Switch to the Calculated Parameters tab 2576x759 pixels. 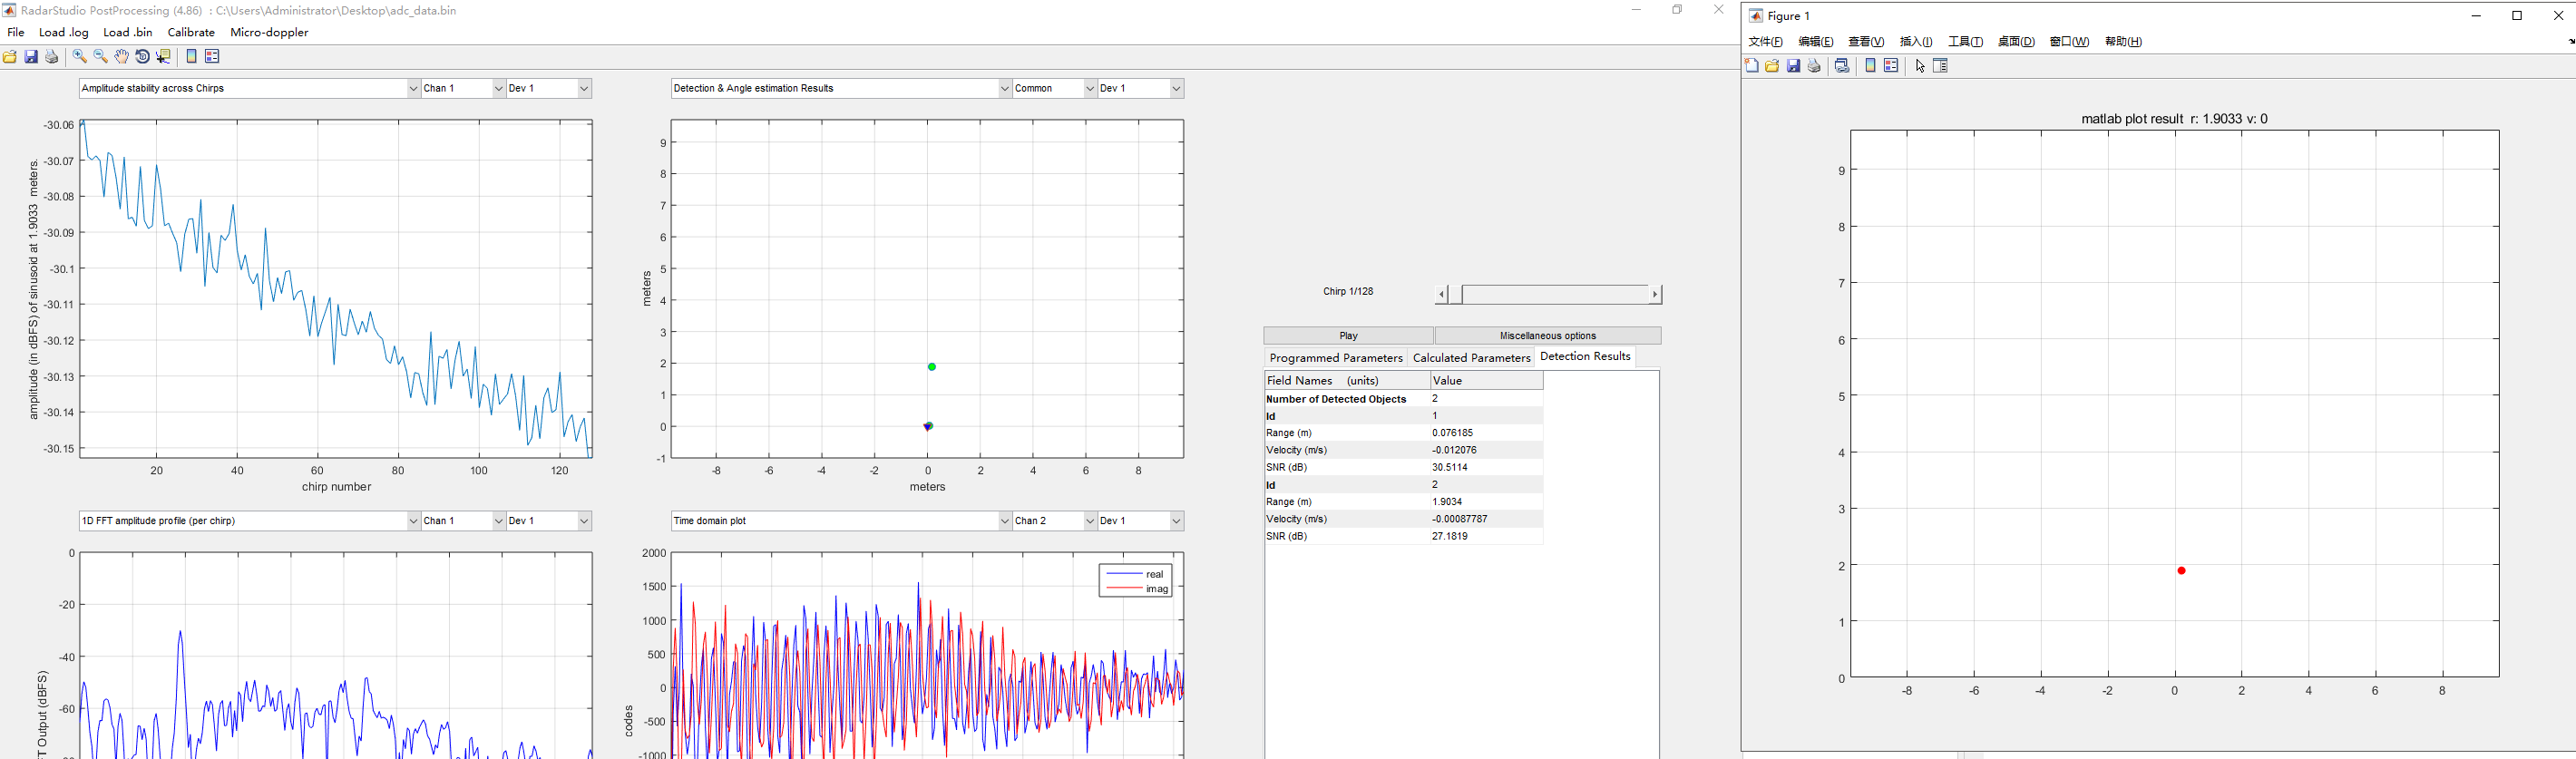coord(1471,358)
